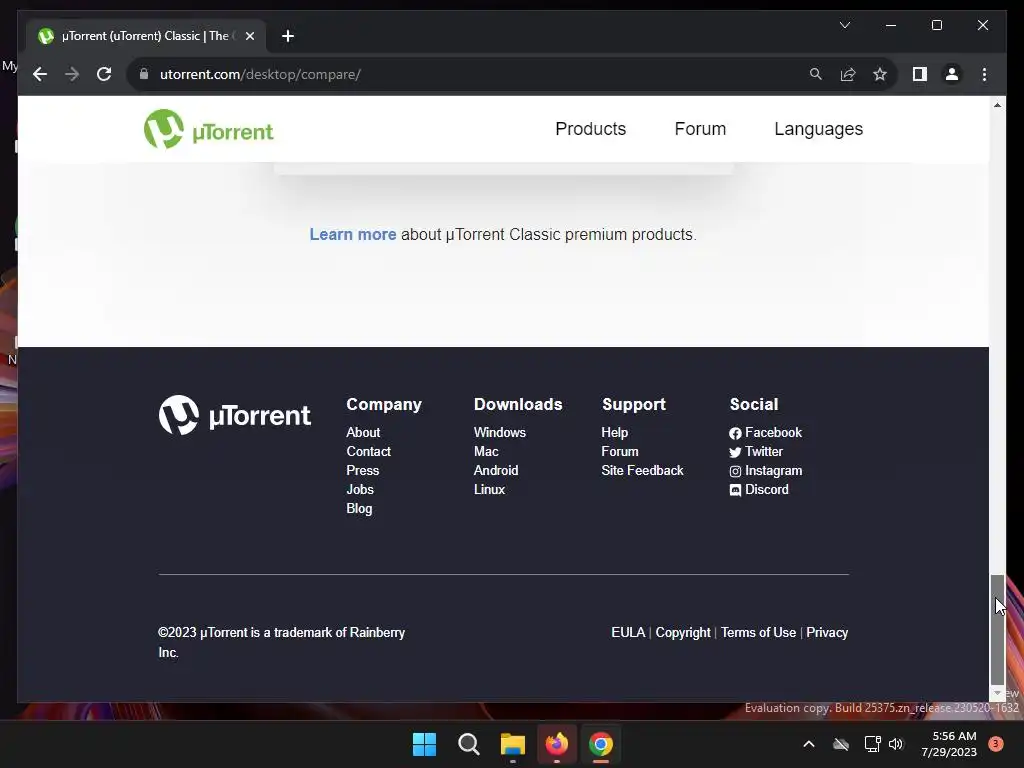The image size is (1024, 768).
Task: Select the µTorrent Classic browser tab
Action: pyautogui.click(x=146, y=36)
